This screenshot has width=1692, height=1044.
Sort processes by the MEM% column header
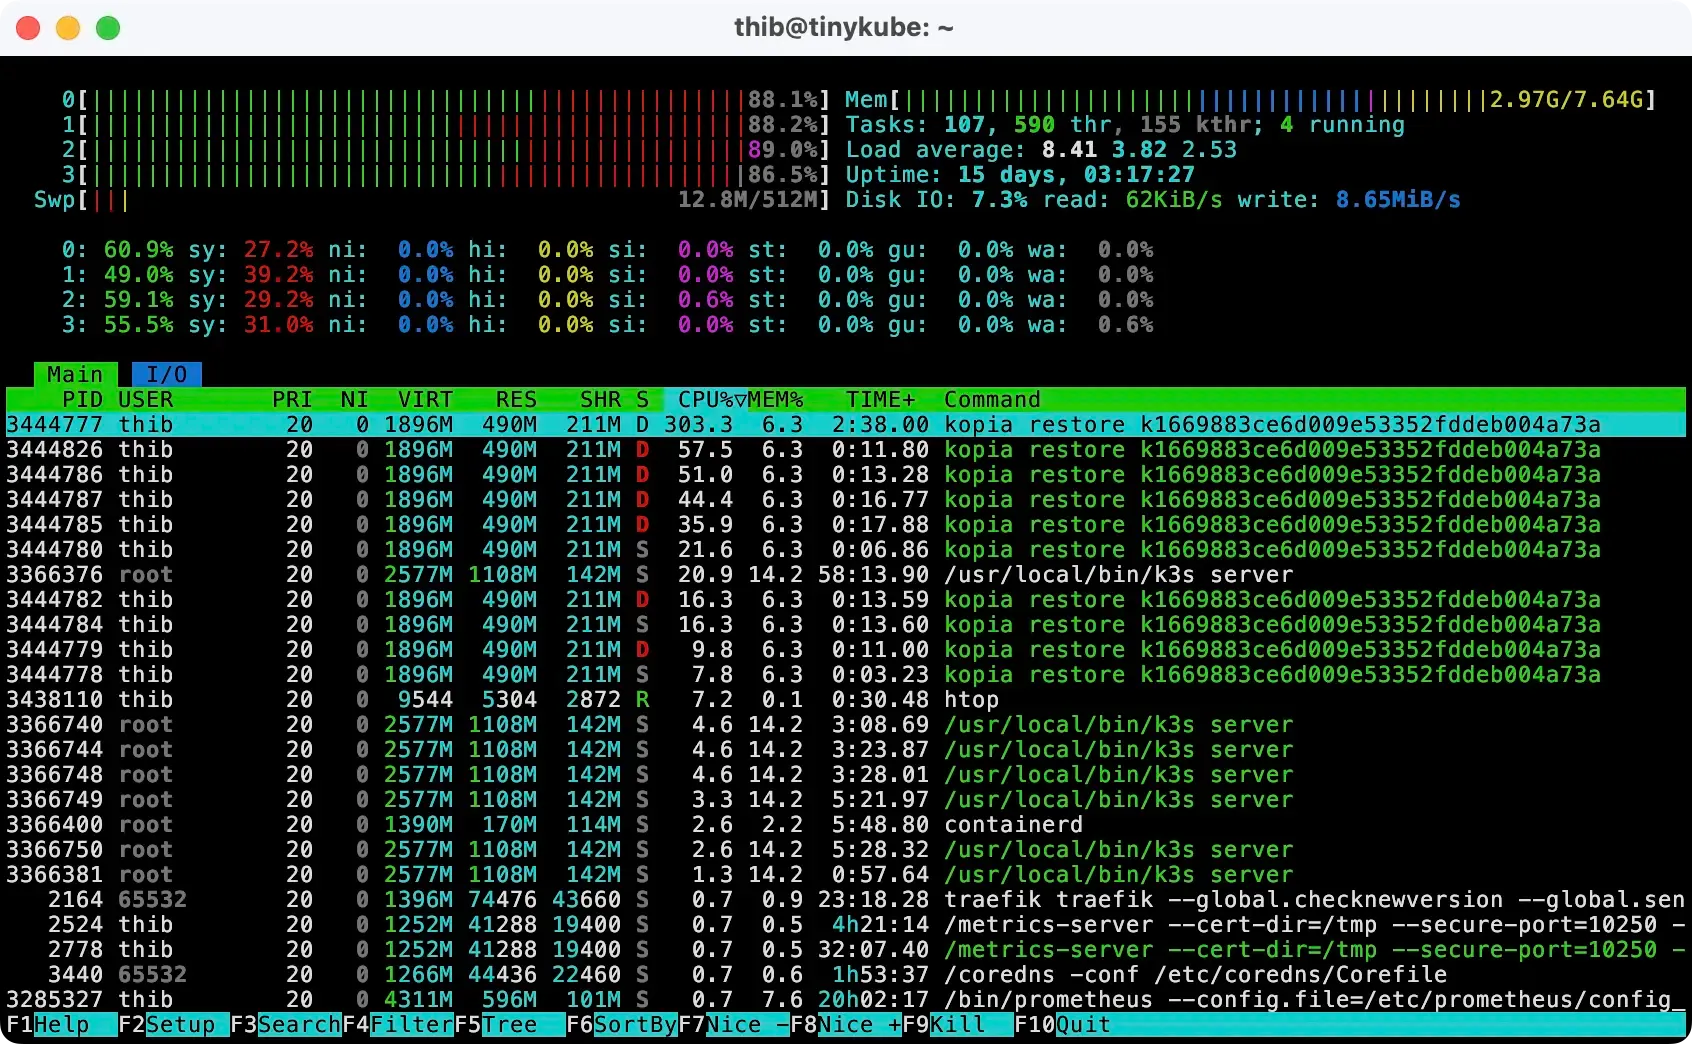click(775, 399)
